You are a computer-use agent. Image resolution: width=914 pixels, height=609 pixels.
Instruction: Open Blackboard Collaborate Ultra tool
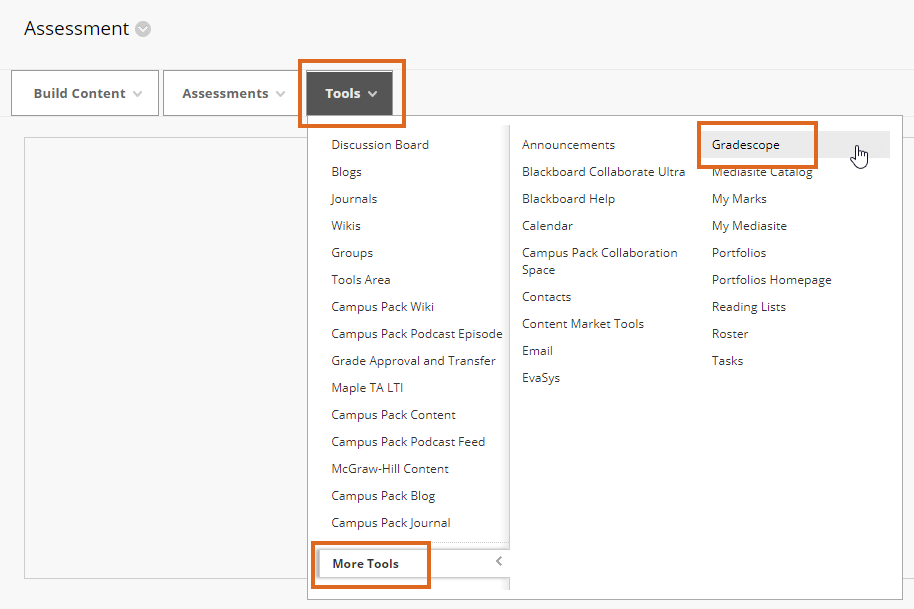(x=603, y=172)
